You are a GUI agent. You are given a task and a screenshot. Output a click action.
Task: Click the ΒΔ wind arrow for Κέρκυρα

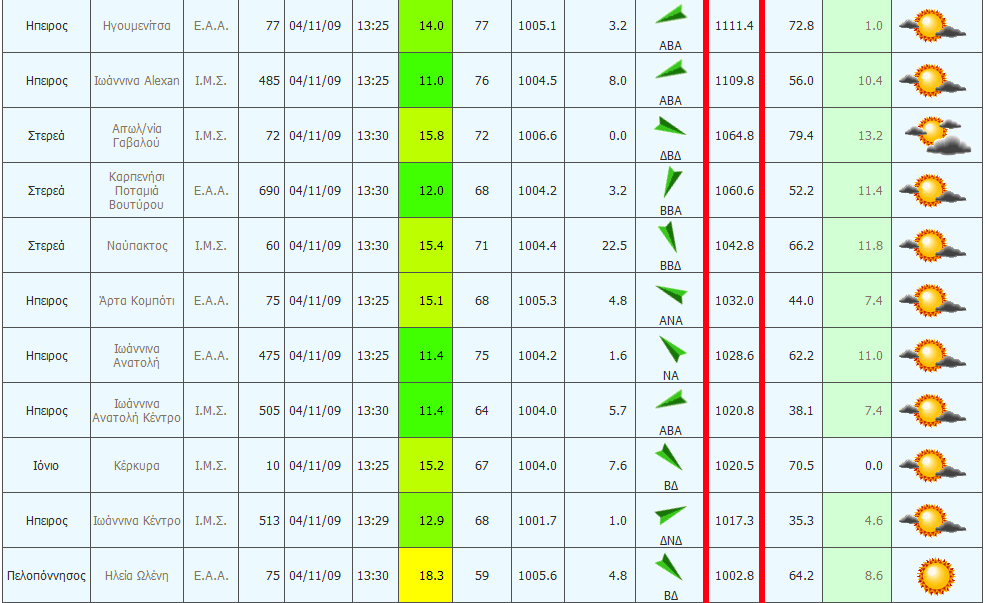pos(668,458)
